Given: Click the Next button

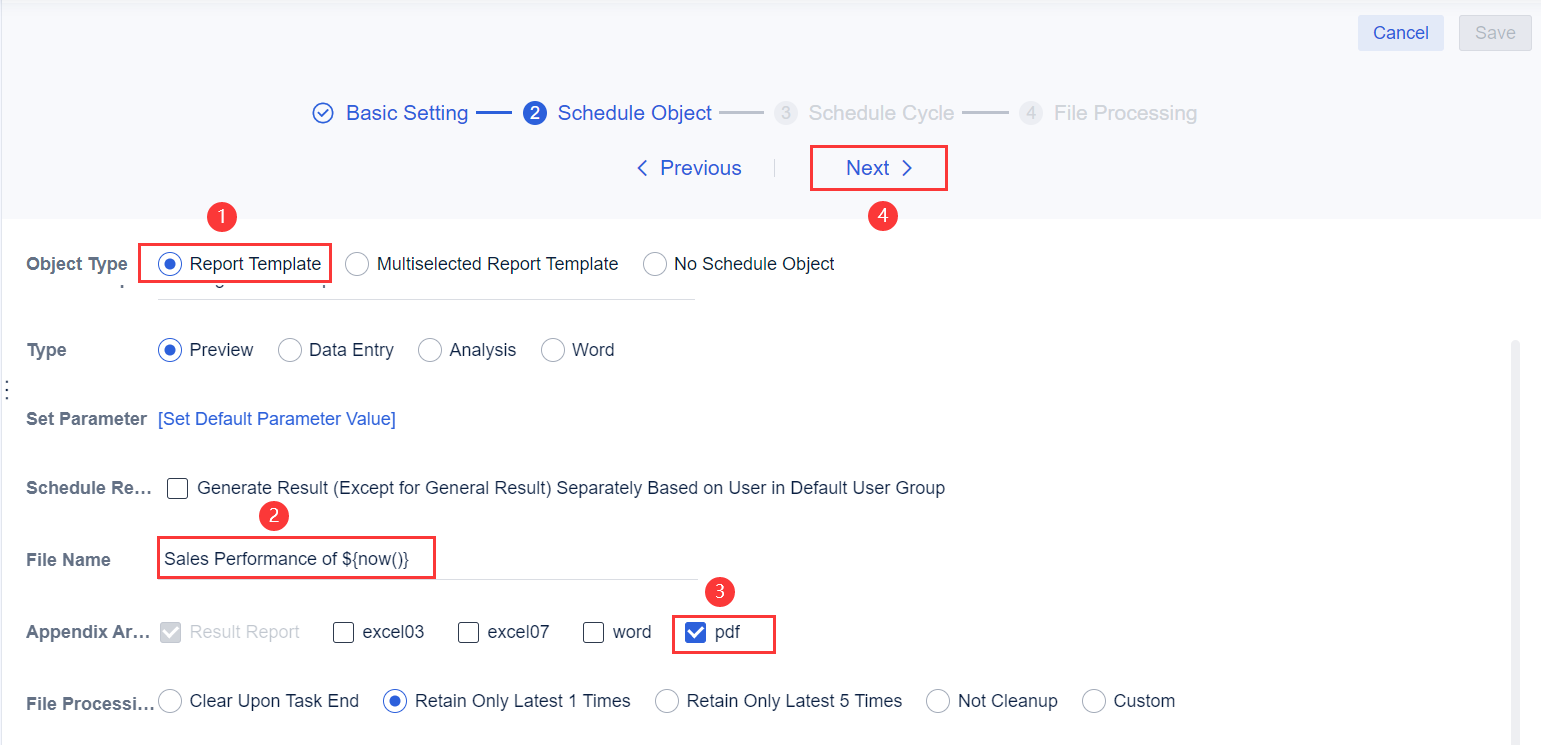Looking at the screenshot, I should point(877,167).
